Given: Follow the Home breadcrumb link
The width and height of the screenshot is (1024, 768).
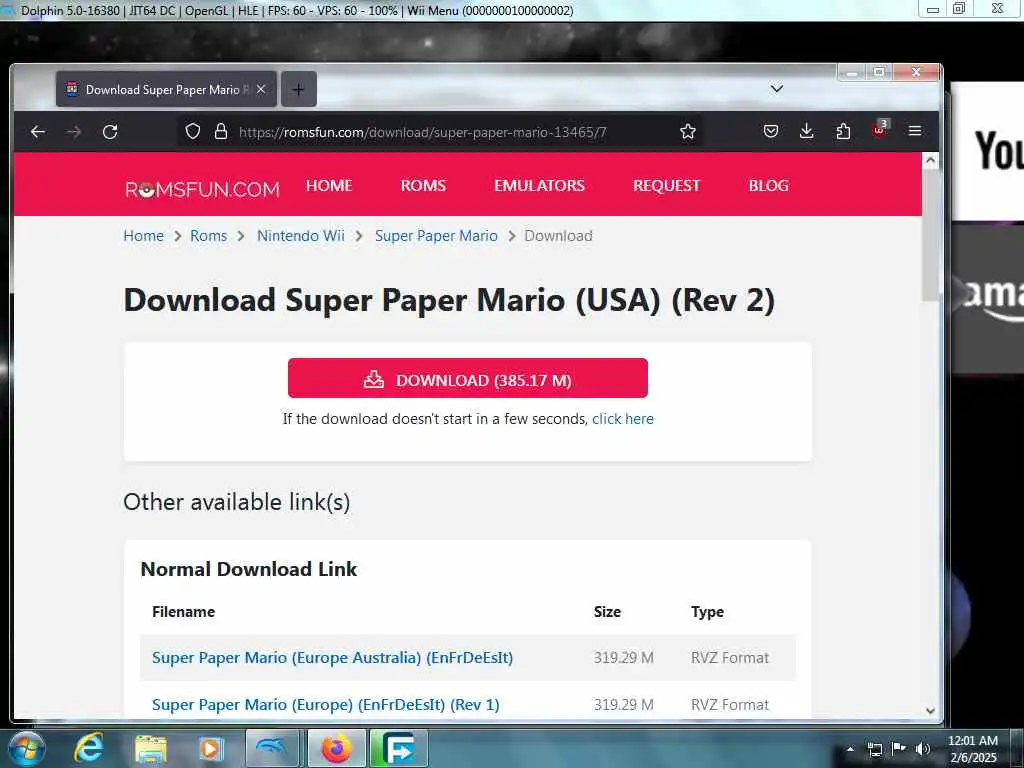Looking at the screenshot, I should pyautogui.click(x=144, y=236).
